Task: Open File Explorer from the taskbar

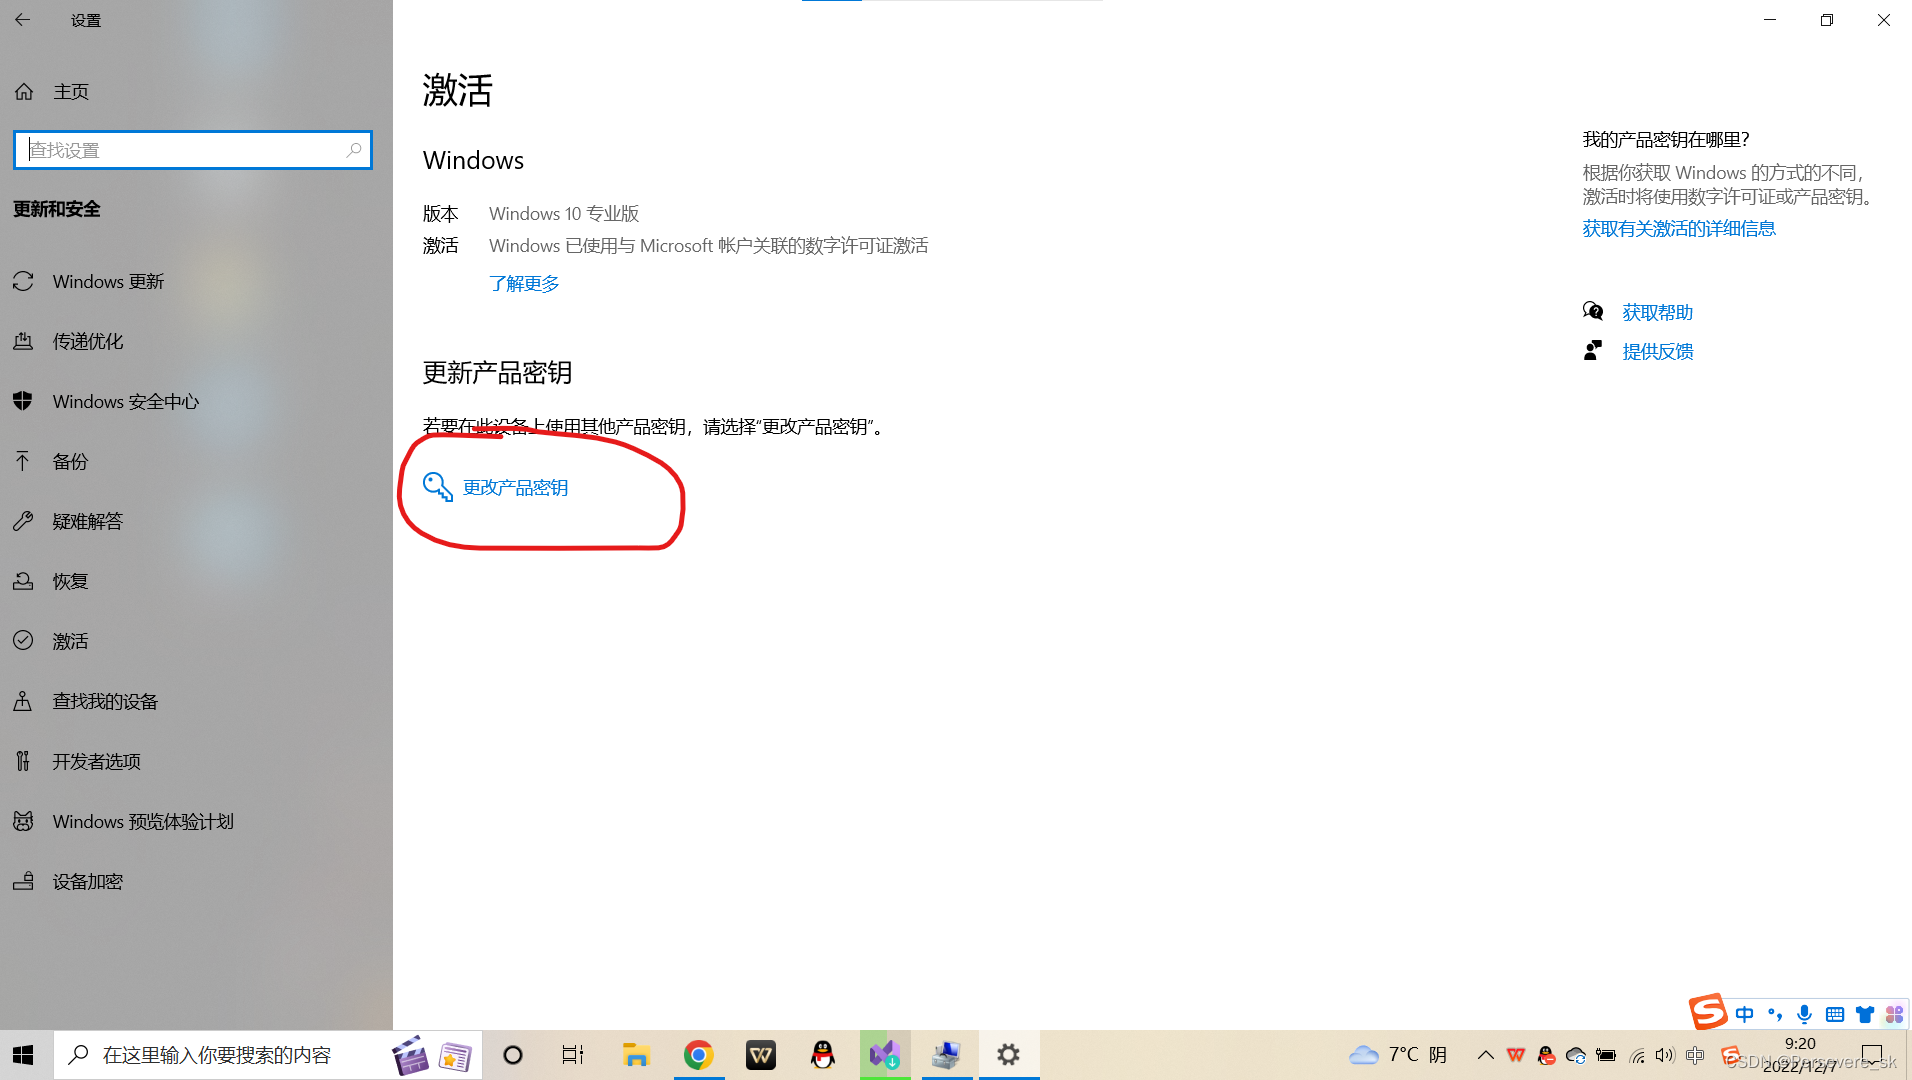Action: tap(636, 1055)
